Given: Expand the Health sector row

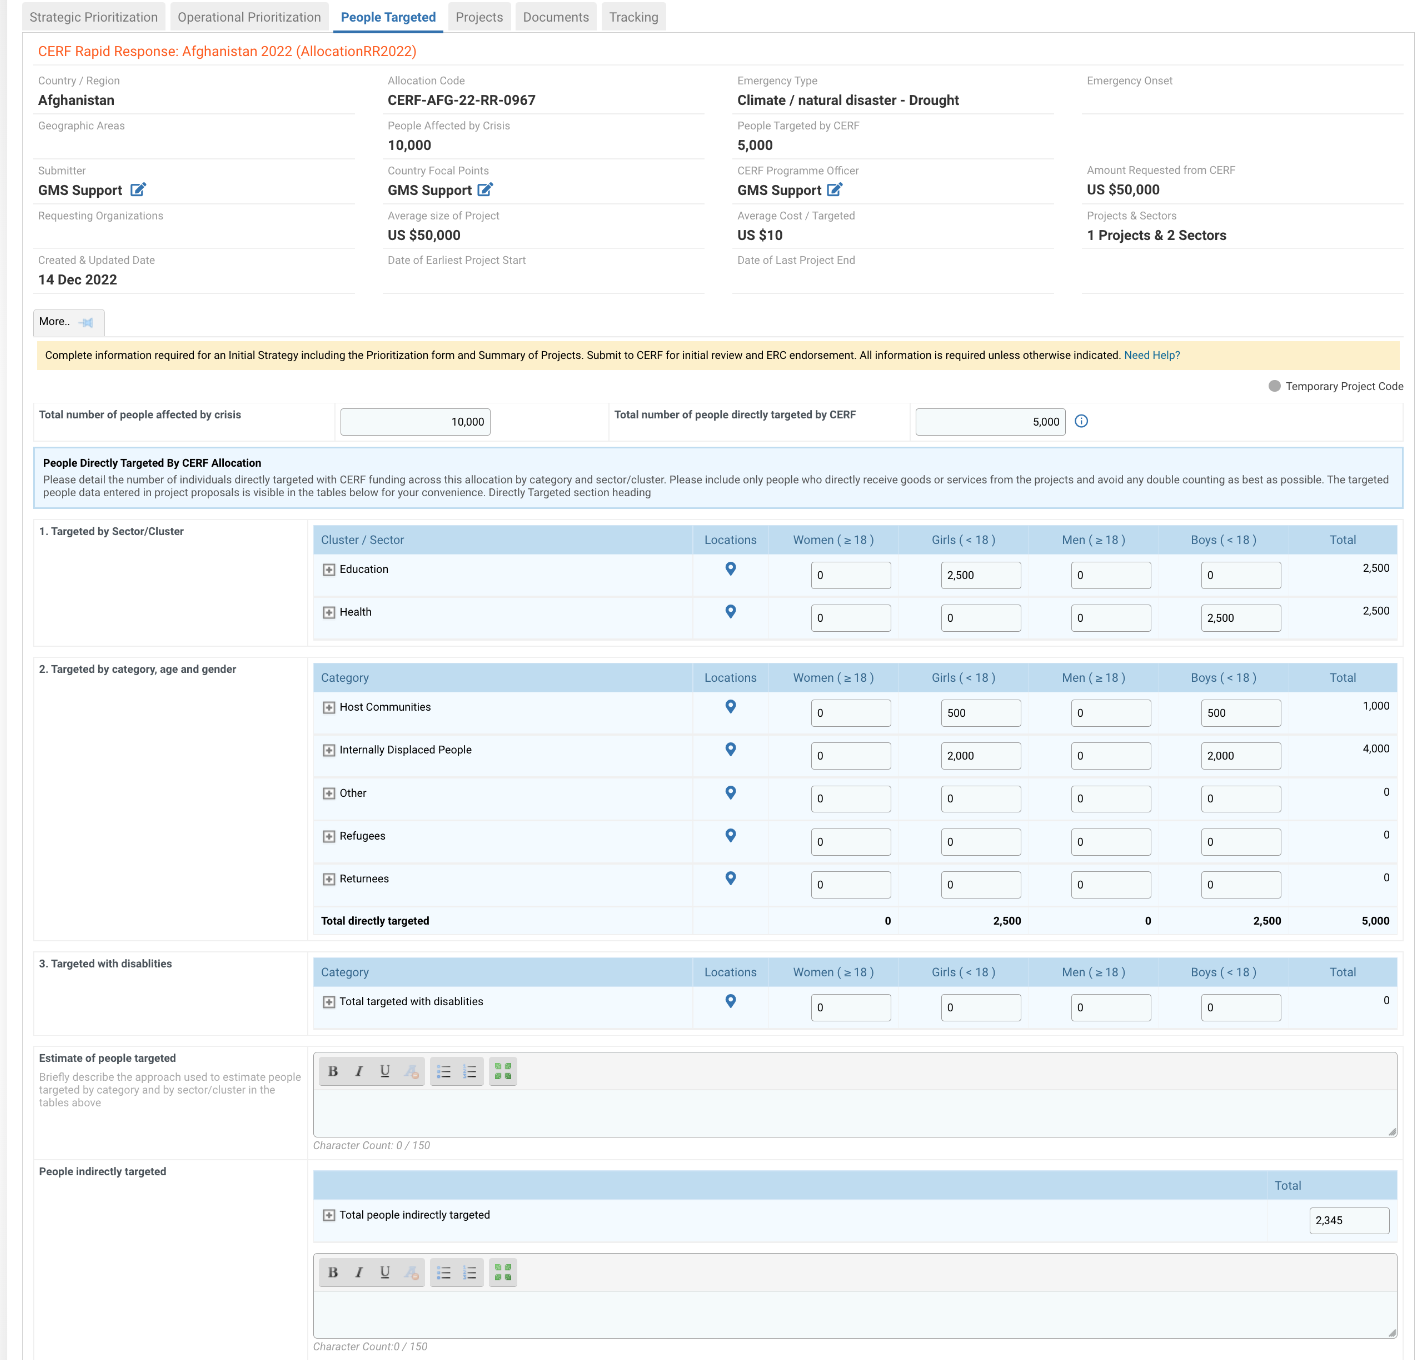Looking at the screenshot, I should (329, 613).
